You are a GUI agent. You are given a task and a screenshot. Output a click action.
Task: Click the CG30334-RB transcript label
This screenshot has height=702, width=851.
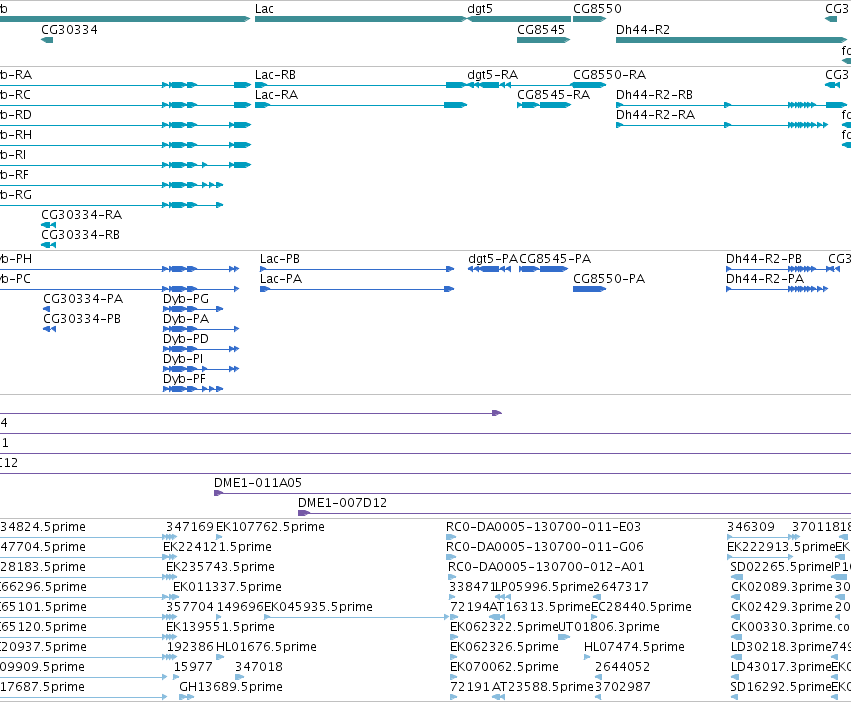coord(80,235)
